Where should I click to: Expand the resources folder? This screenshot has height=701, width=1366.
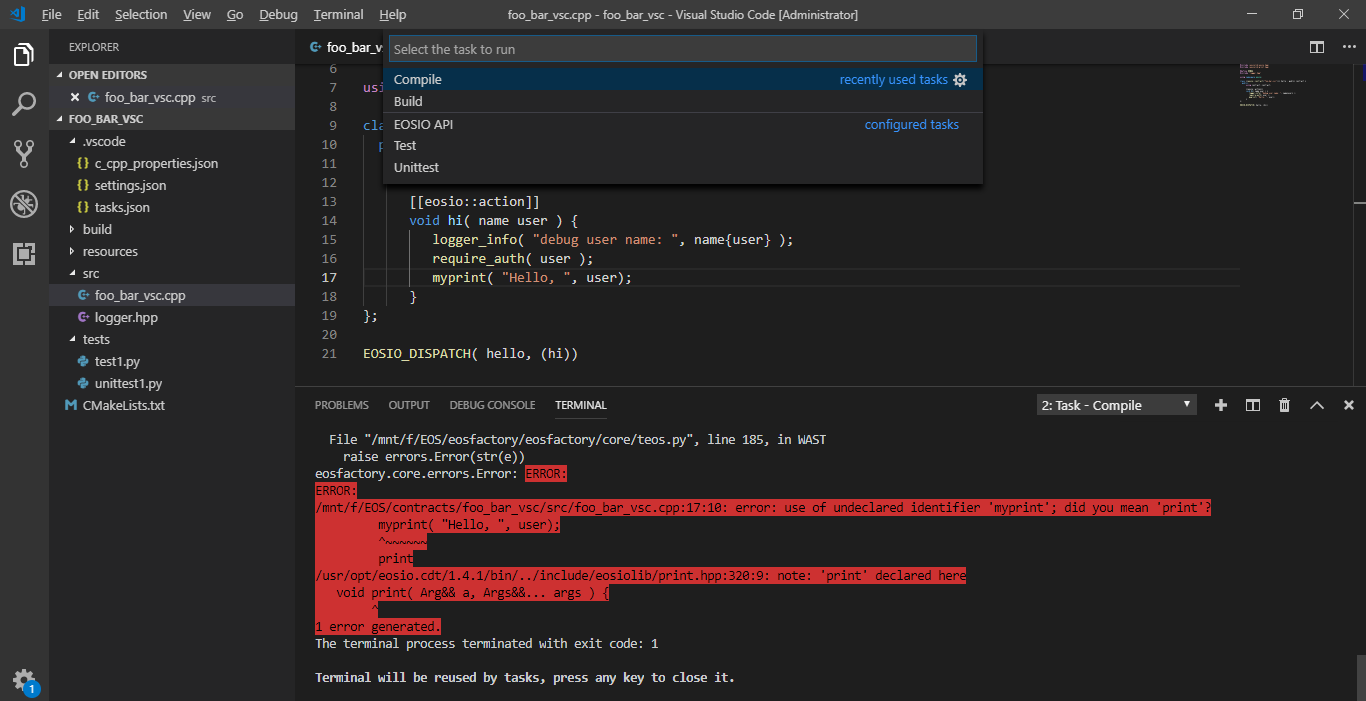coord(172,252)
